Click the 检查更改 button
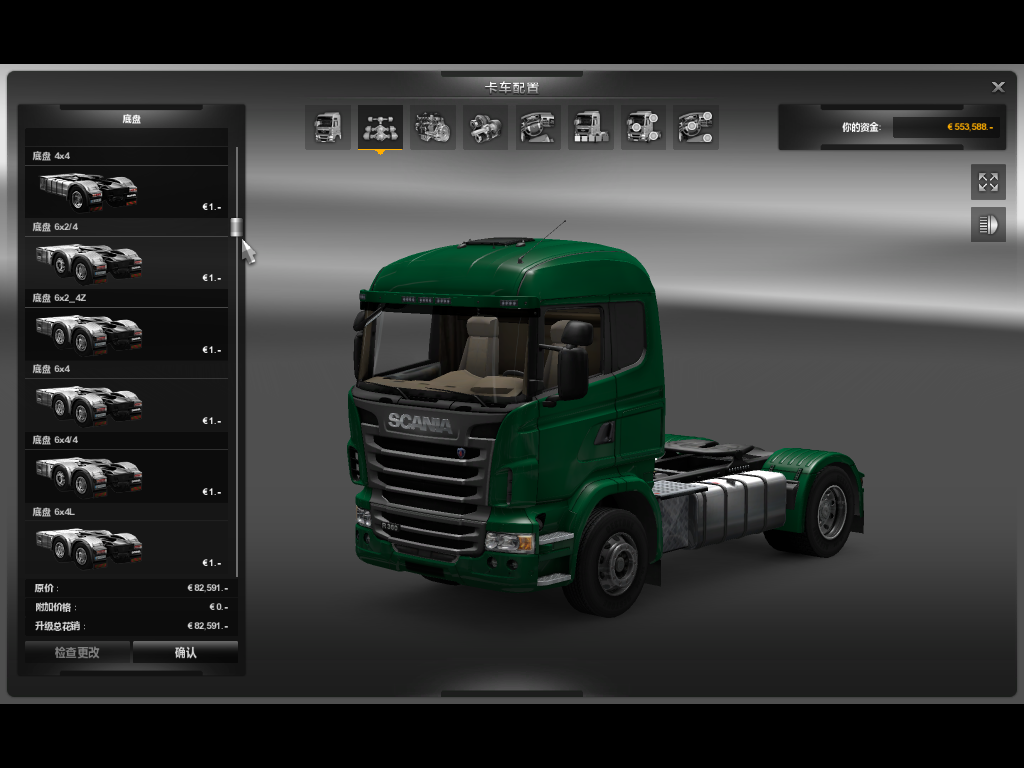Screen dimensions: 1024x768 (77, 652)
